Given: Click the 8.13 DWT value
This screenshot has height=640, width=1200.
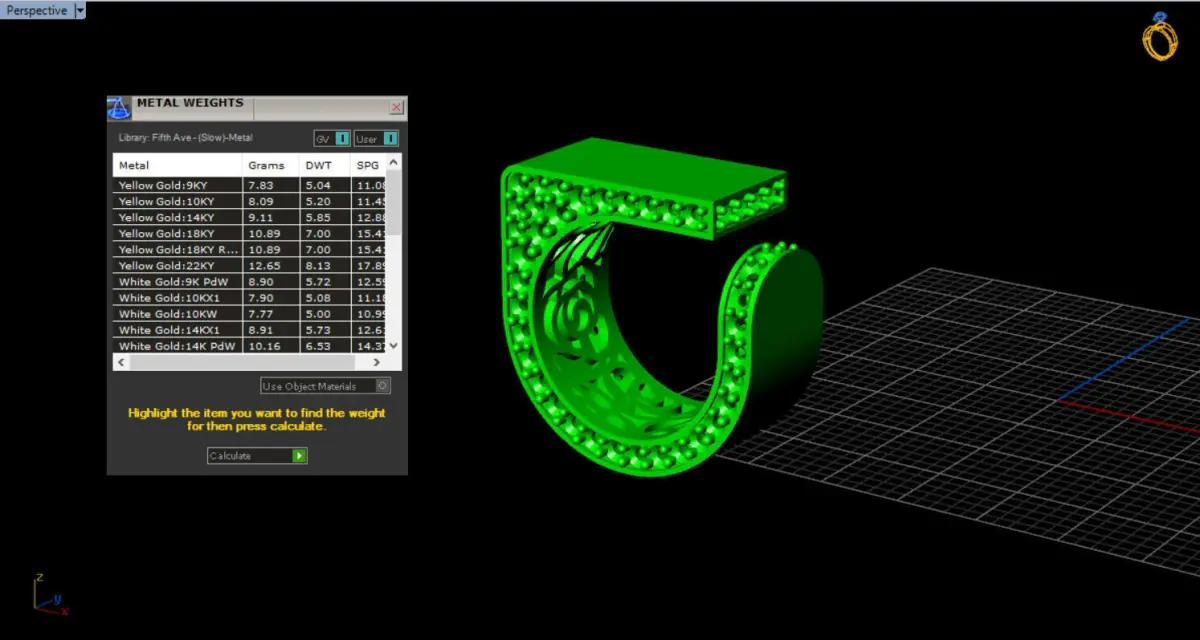Looking at the screenshot, I should [317, 265].
